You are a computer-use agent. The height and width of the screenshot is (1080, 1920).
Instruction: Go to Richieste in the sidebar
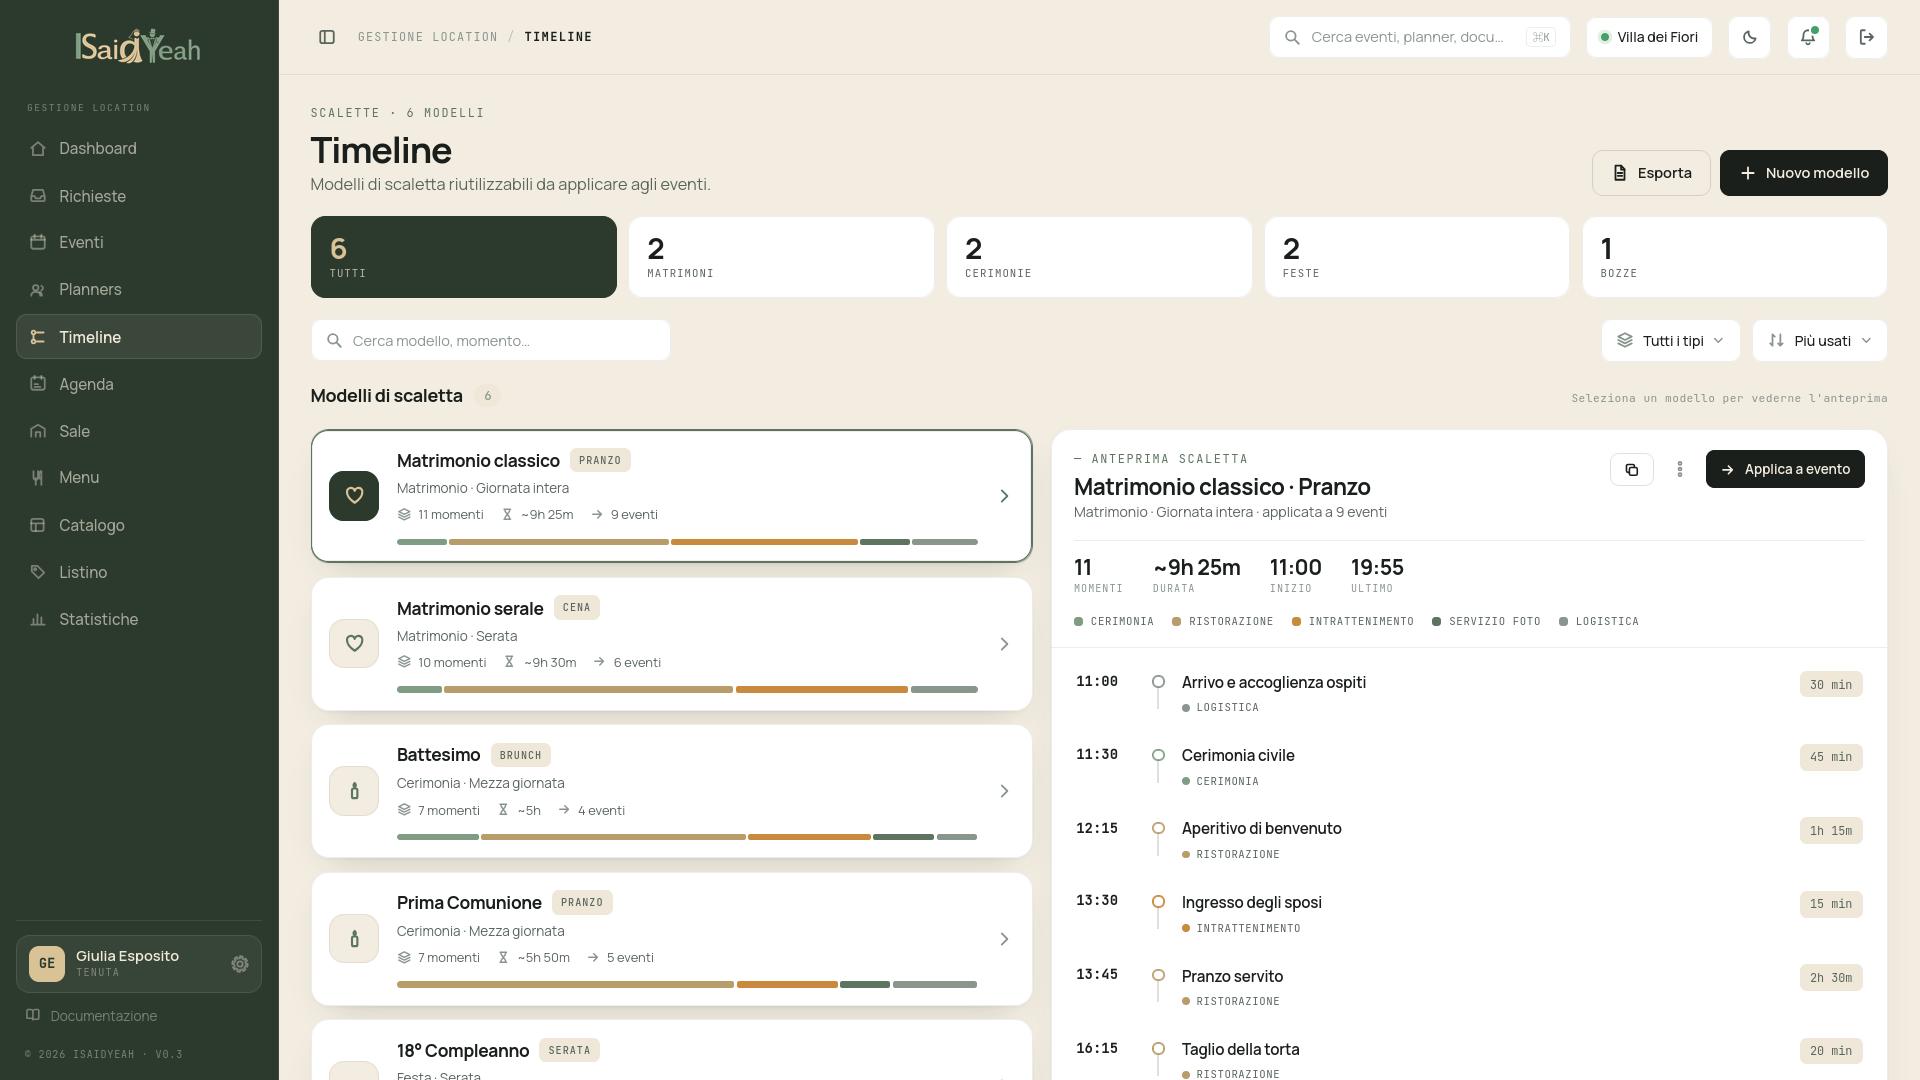point(139,196)
